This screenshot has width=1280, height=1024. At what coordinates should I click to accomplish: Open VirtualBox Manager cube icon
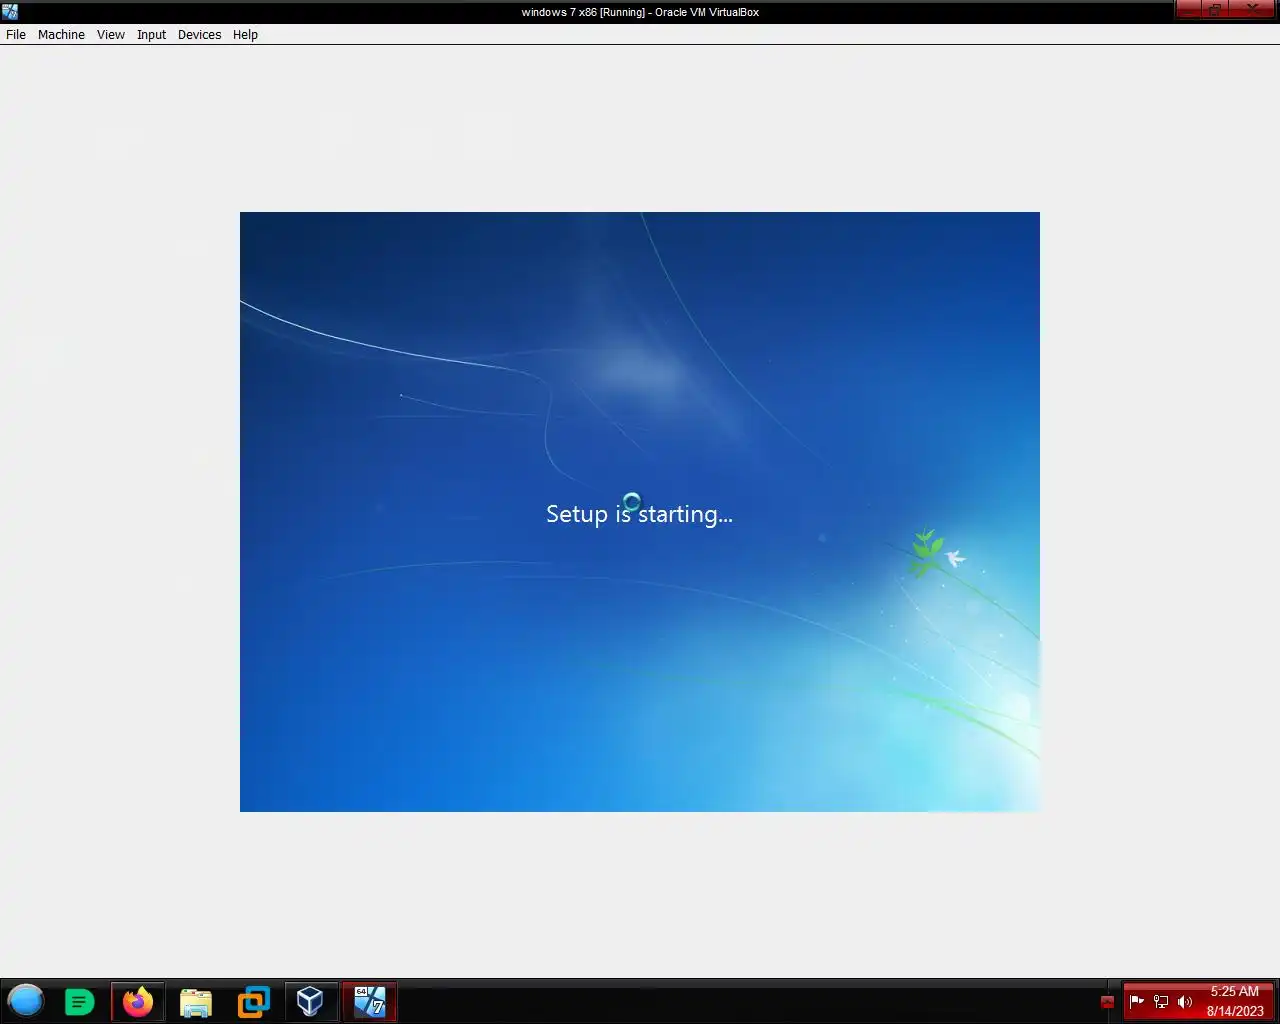pos(310,1001)
